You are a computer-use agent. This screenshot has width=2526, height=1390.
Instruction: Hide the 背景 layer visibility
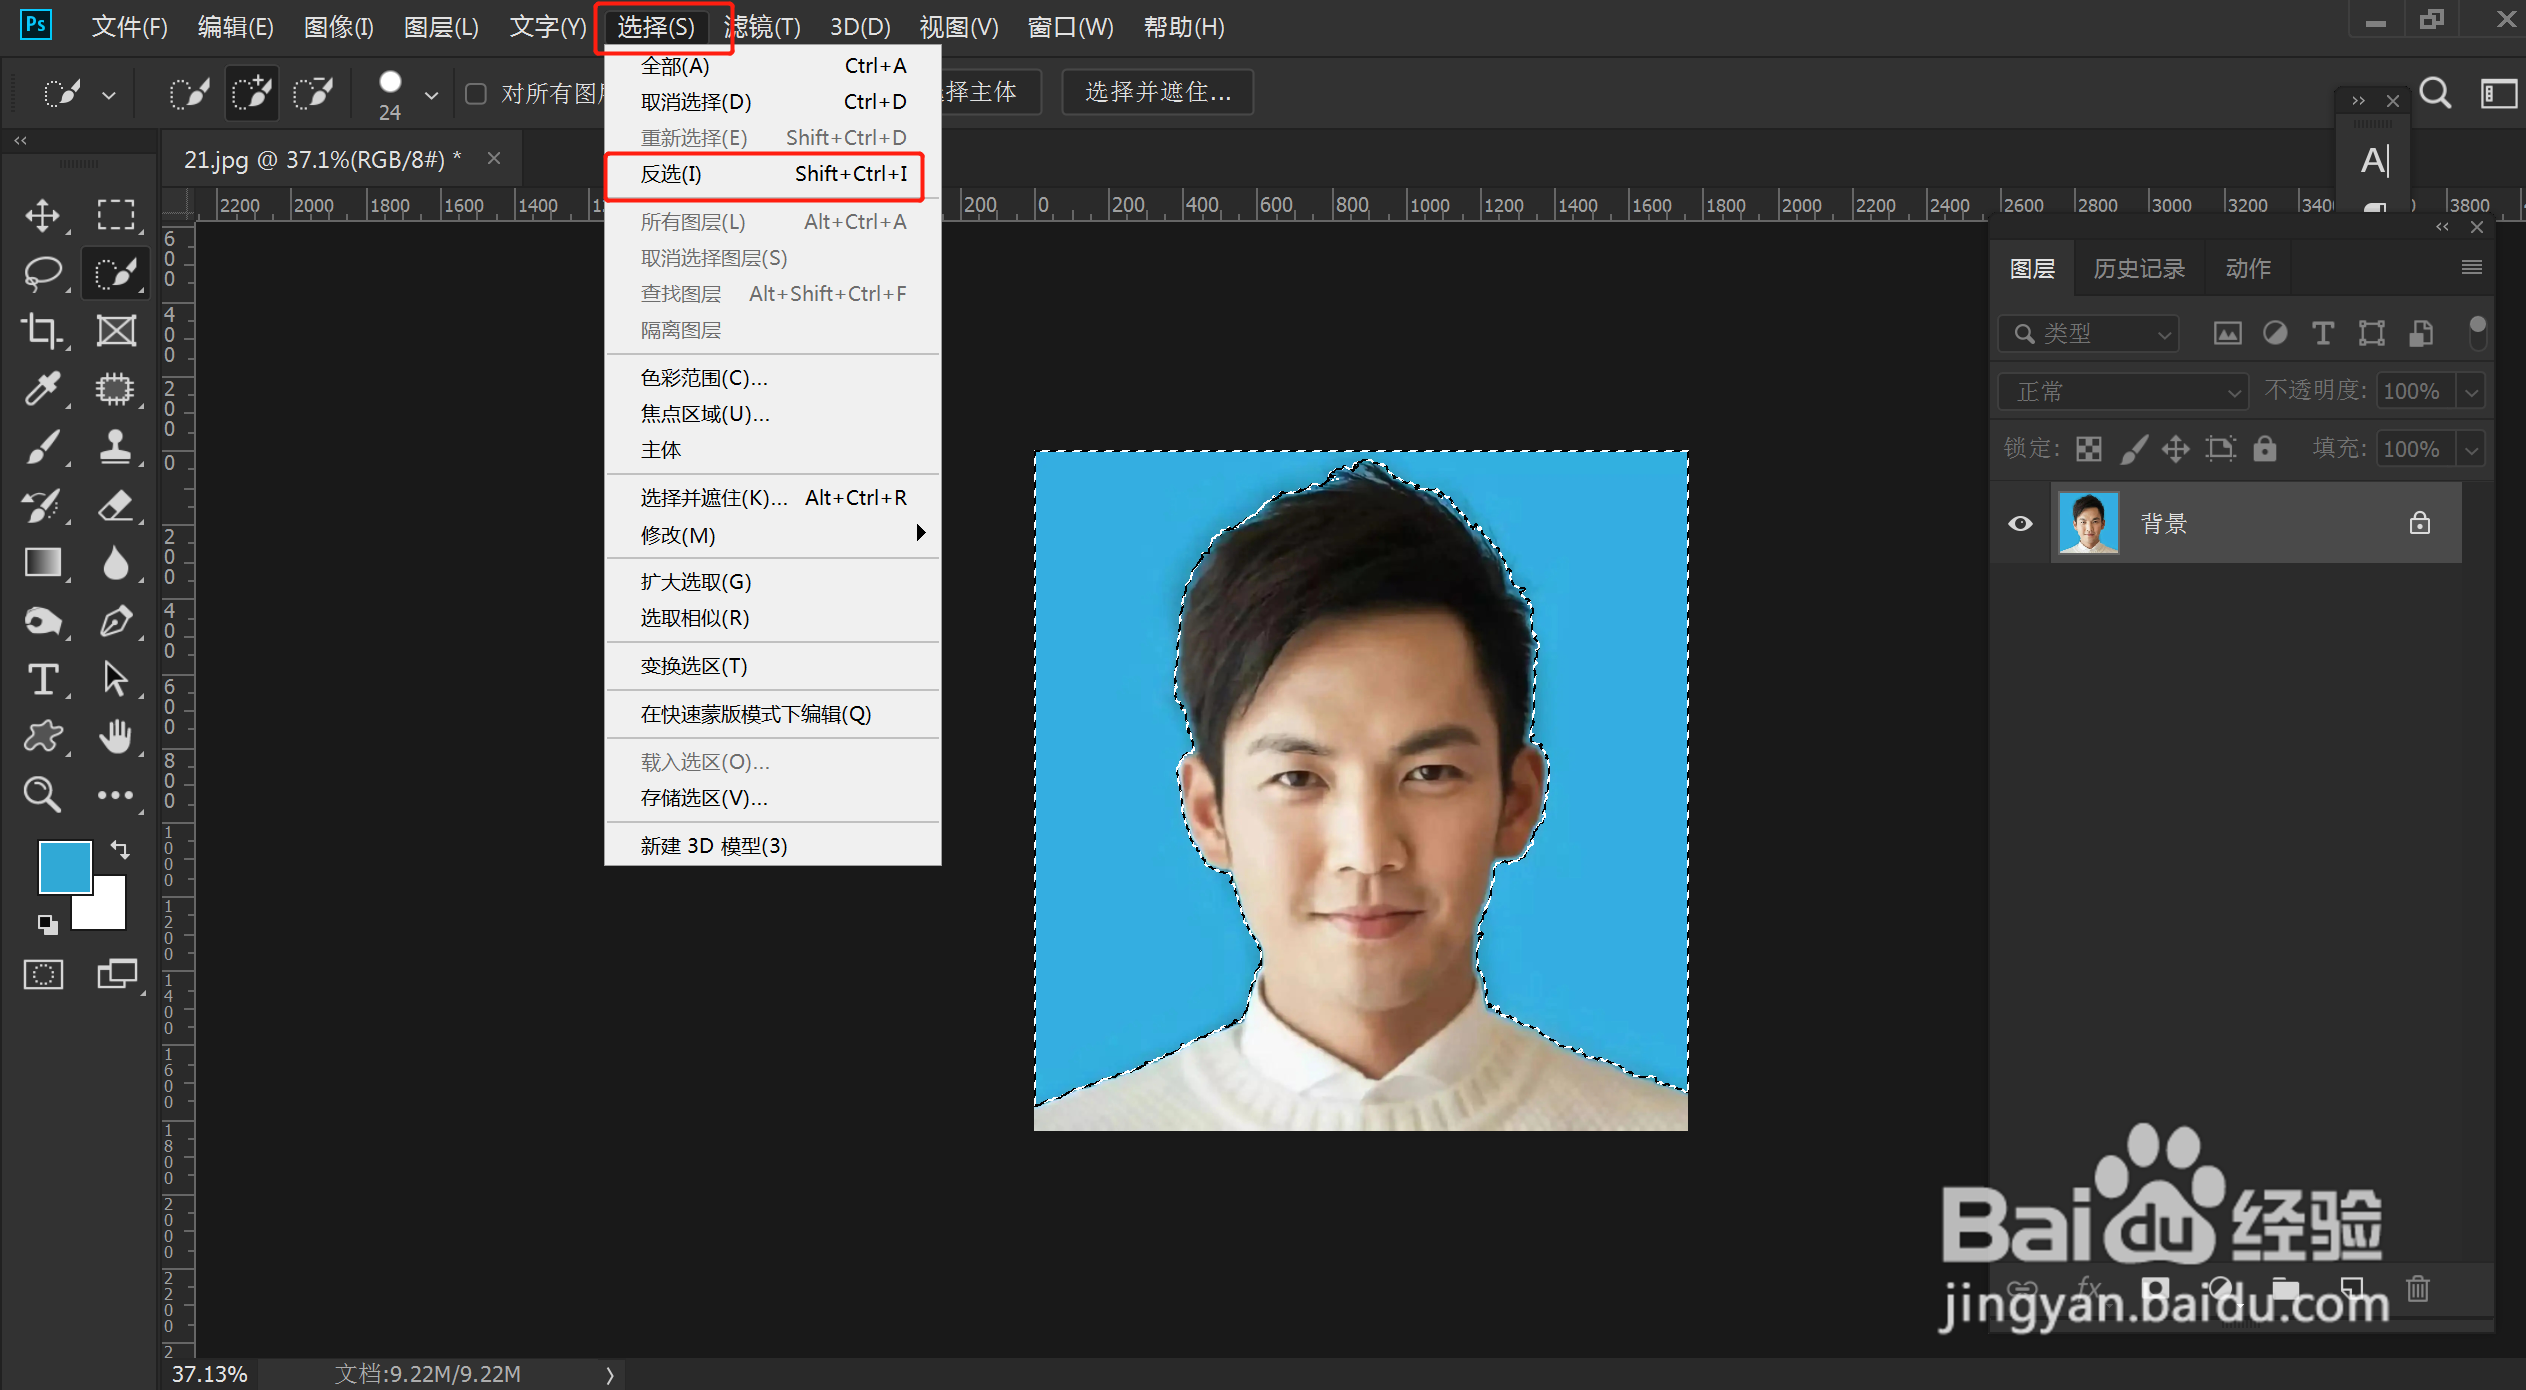(x=2020, y=523)
